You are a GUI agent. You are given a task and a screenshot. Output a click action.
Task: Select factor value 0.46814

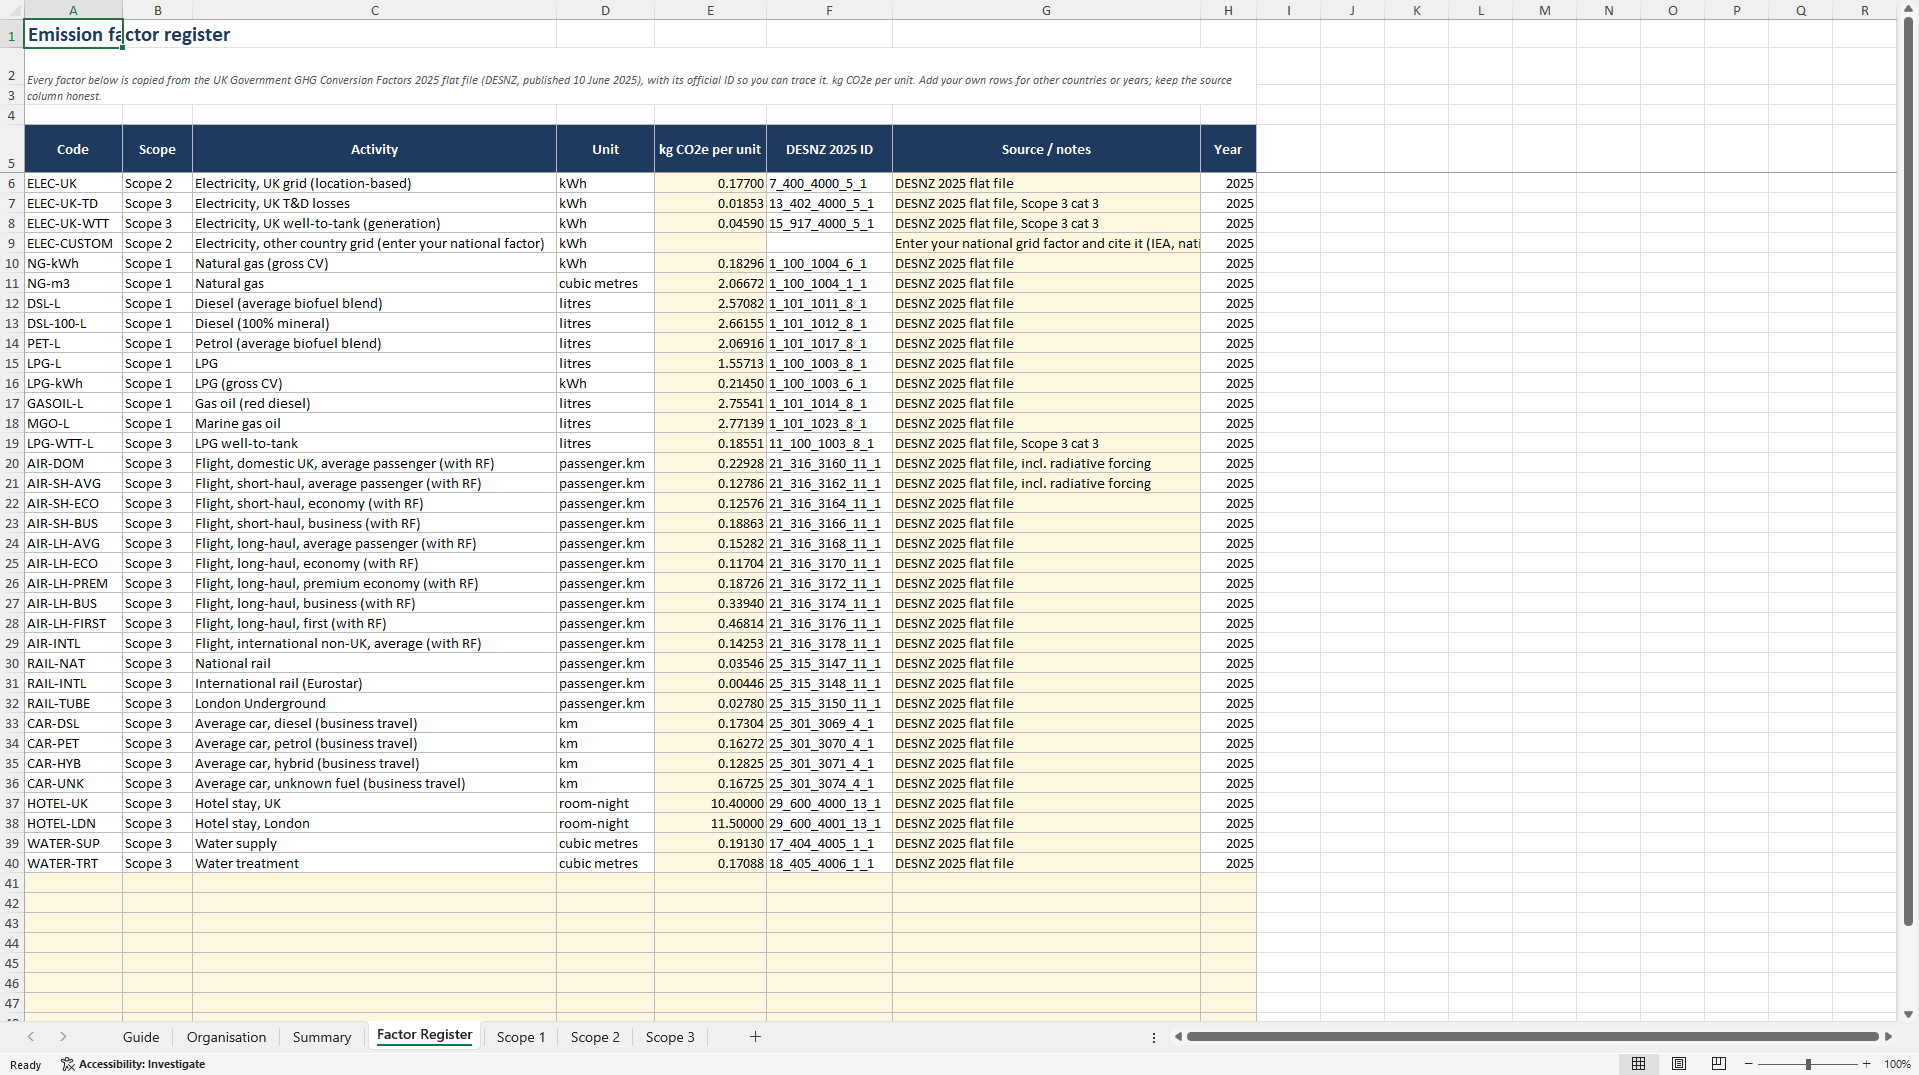[x=710, y=623]
